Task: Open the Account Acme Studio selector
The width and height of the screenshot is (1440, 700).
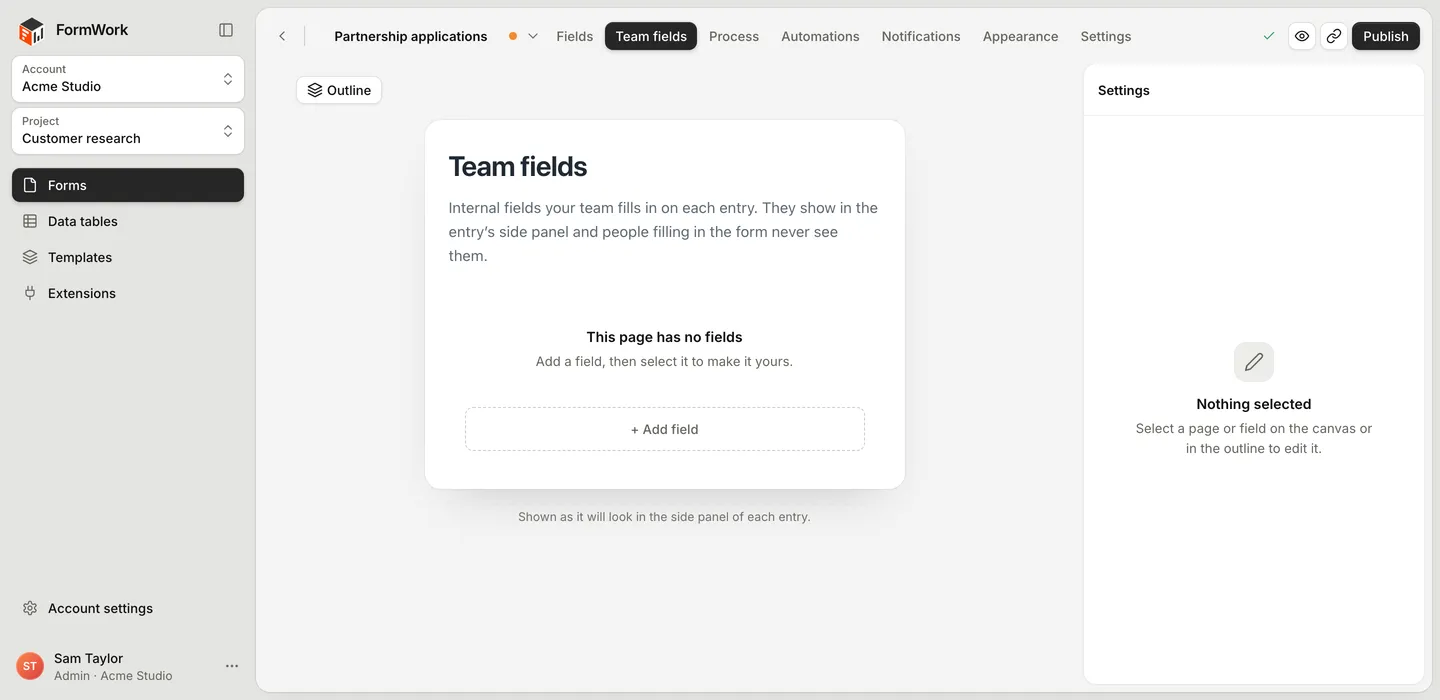Action: click(x=128, y=79)
